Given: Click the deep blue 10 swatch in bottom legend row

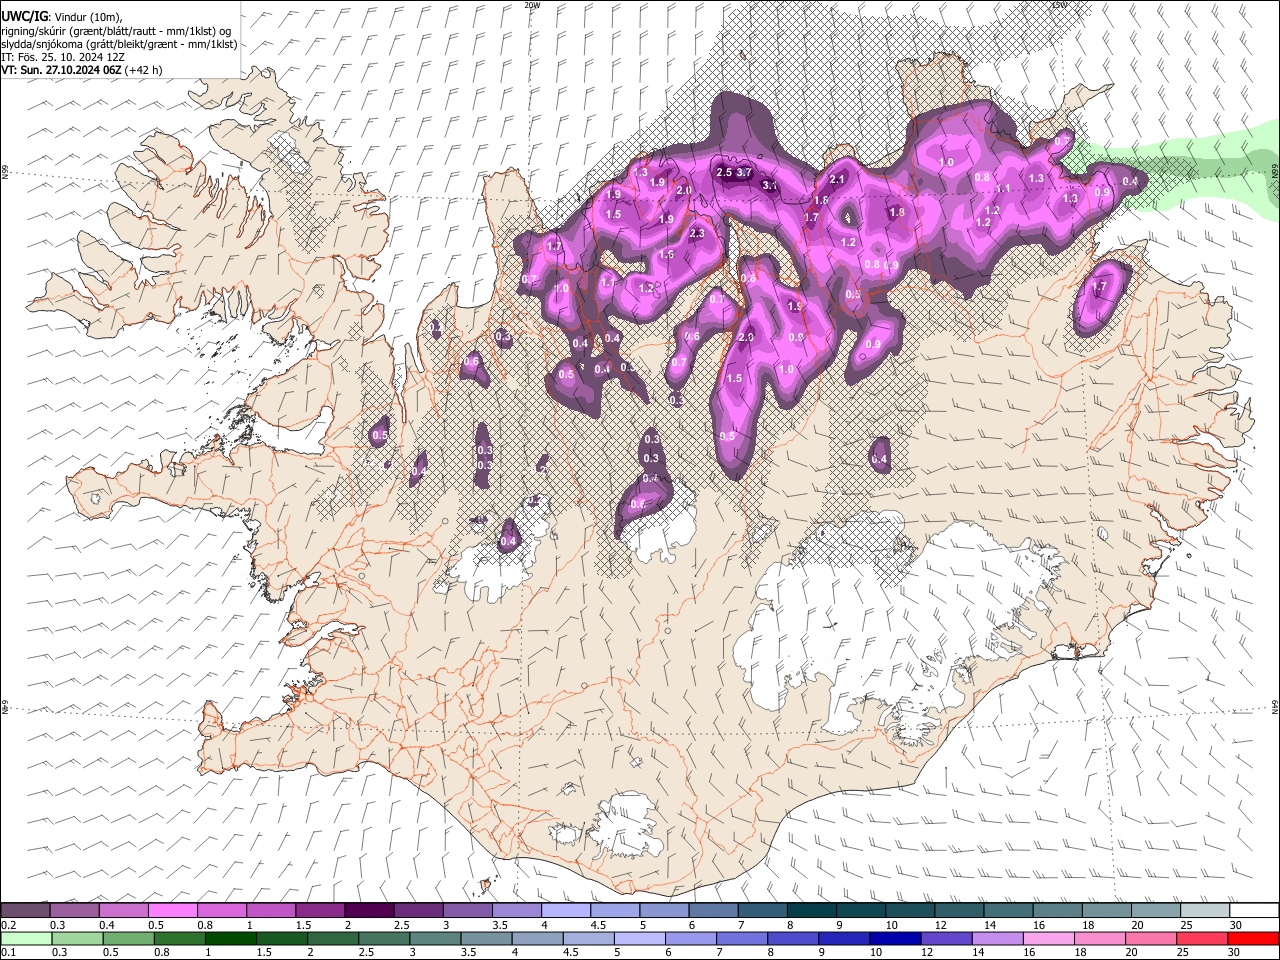Looking at the screenshot, I should 894,938.
